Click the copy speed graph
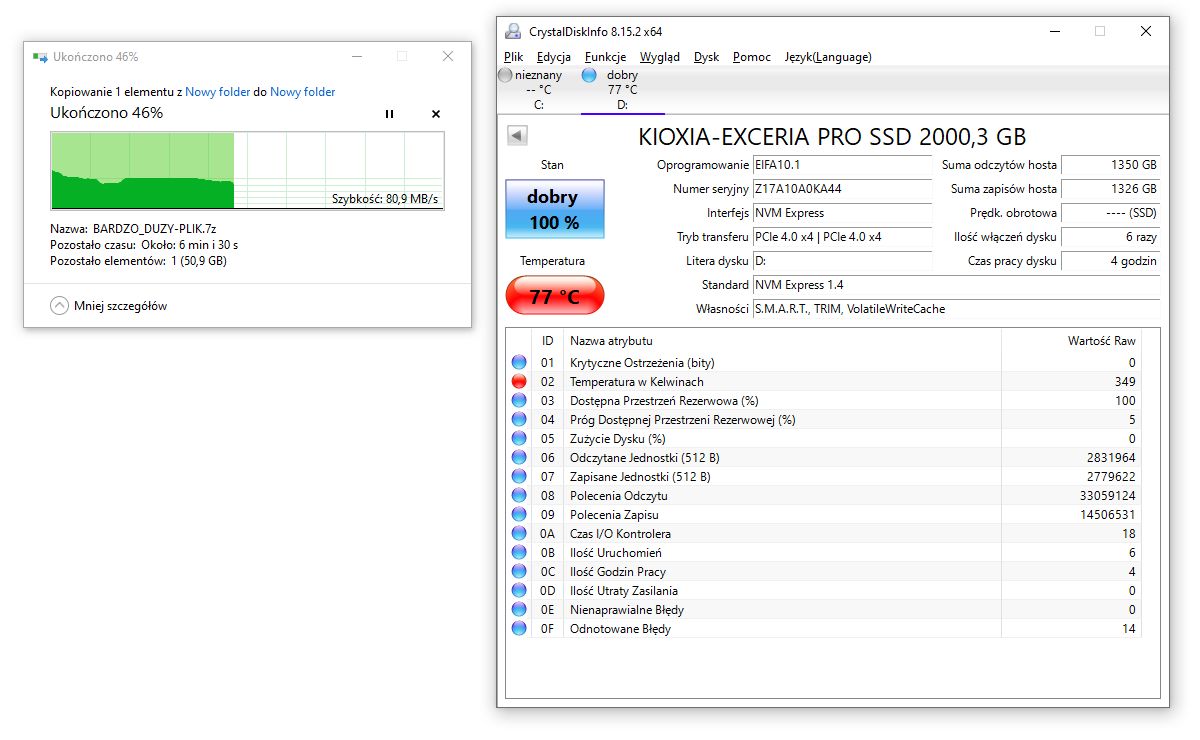The width and height of the screenshot is (1200, 740). (247, 171)
